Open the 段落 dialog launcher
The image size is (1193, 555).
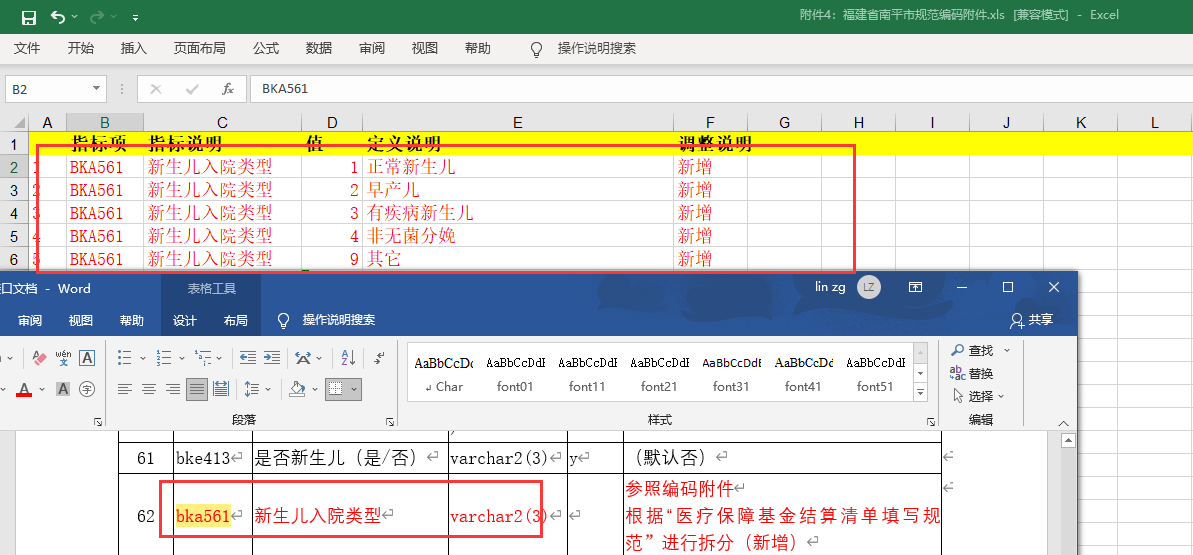(390, 421)
